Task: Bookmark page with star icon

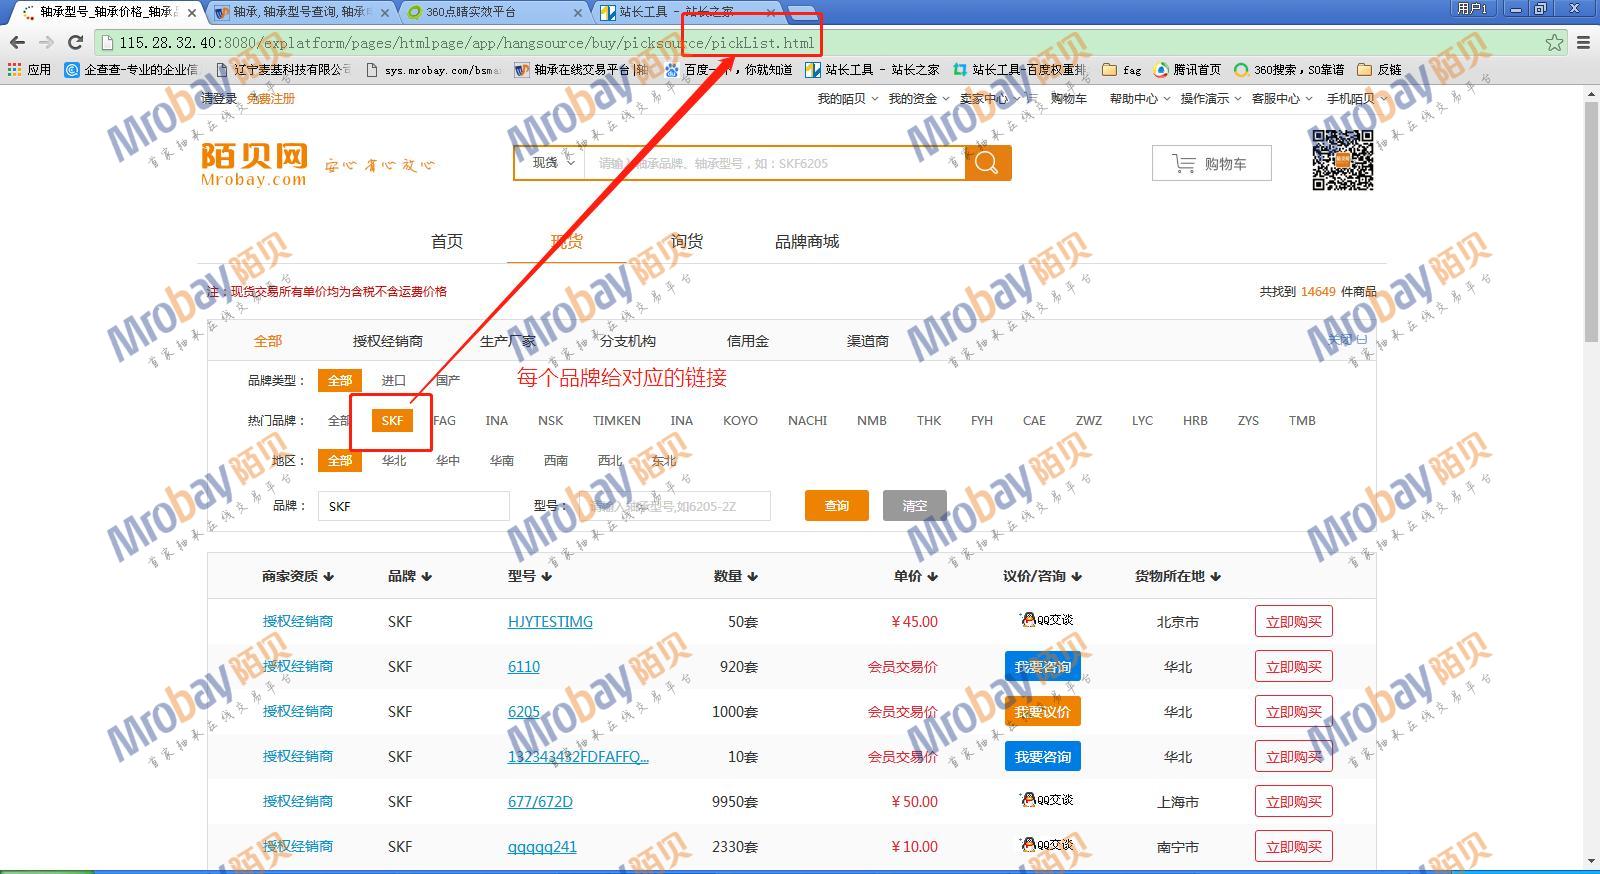Action: pos(1554,42)
